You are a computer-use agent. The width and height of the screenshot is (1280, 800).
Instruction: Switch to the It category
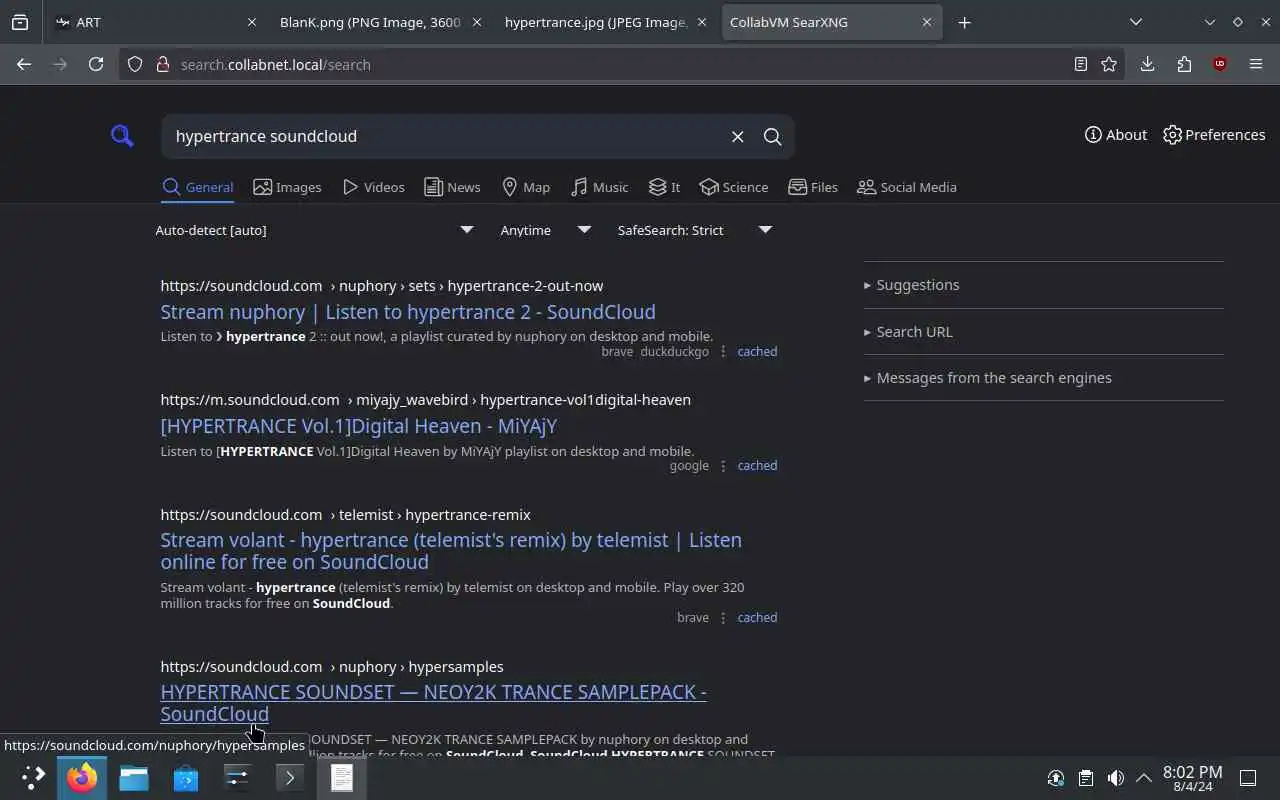click(664, 187)
